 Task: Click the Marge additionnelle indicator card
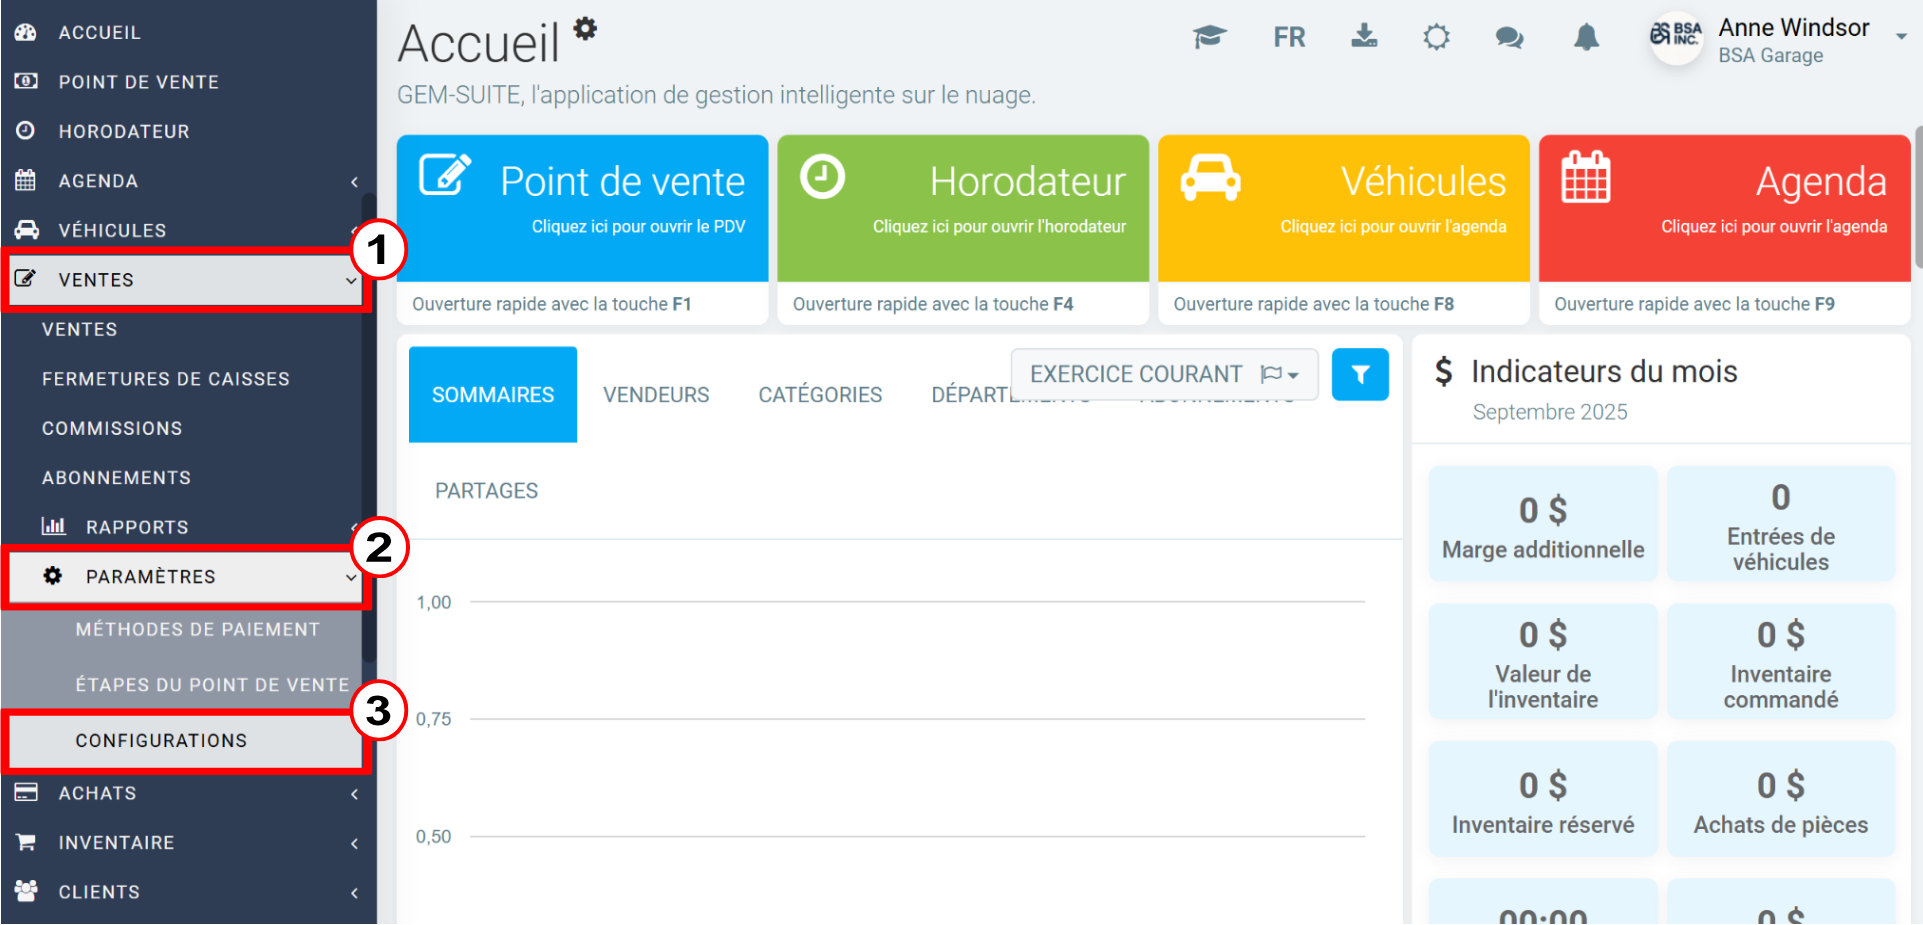(x=1543, y=524)
